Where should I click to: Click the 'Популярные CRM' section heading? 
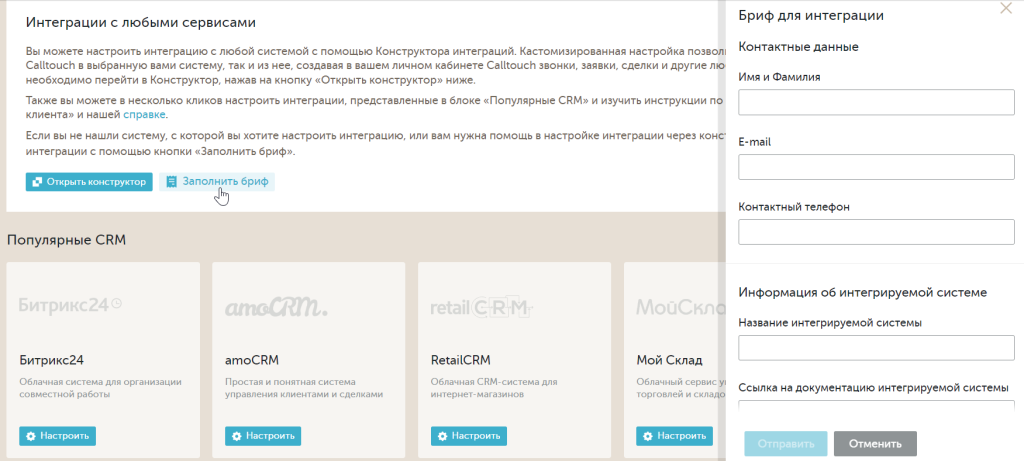(x=66, y=240)
